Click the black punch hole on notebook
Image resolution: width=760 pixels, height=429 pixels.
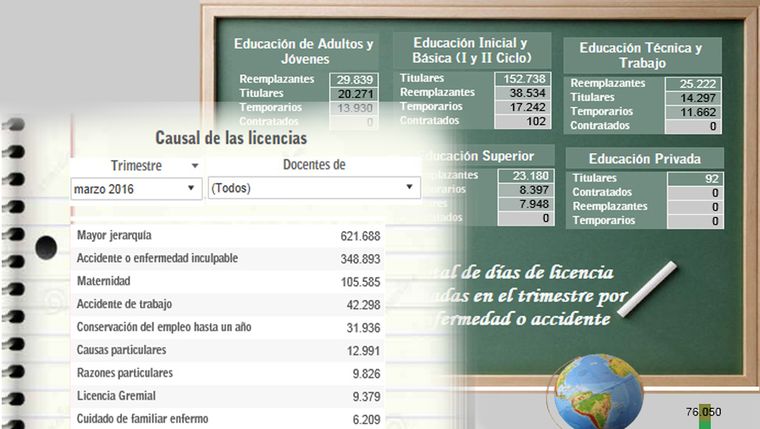46,248
